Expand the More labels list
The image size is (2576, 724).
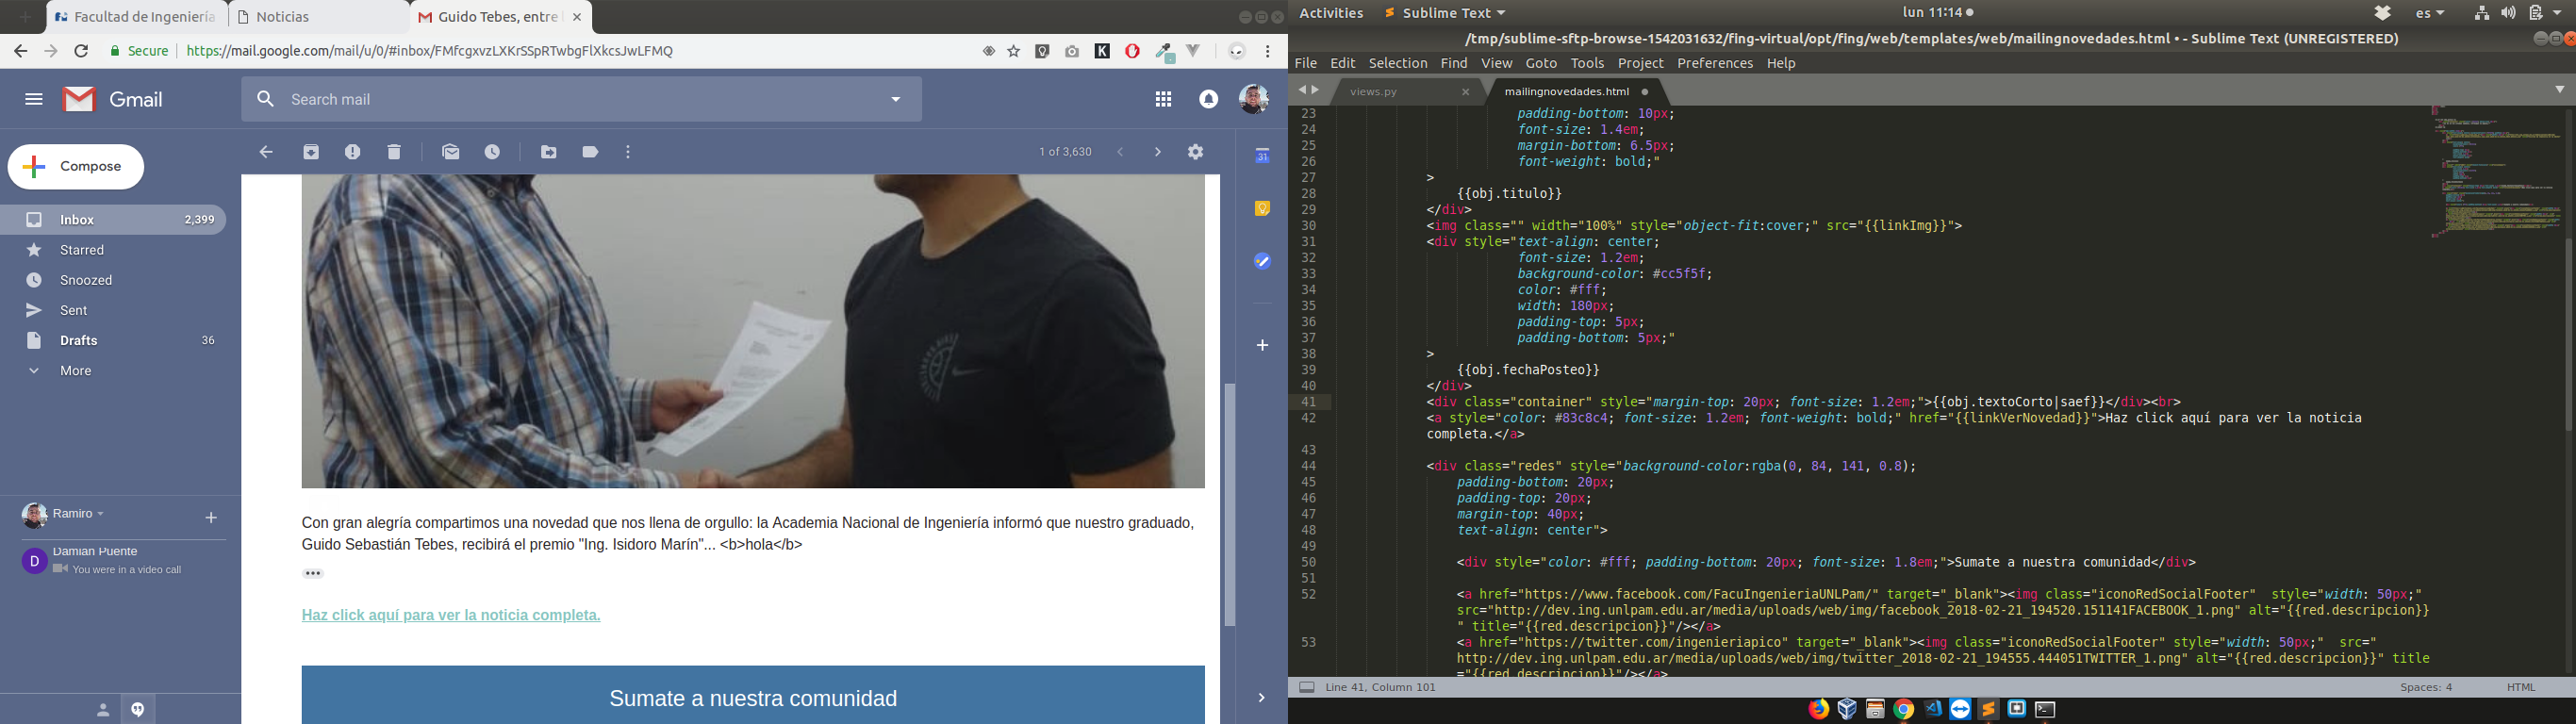pos(75,371)
